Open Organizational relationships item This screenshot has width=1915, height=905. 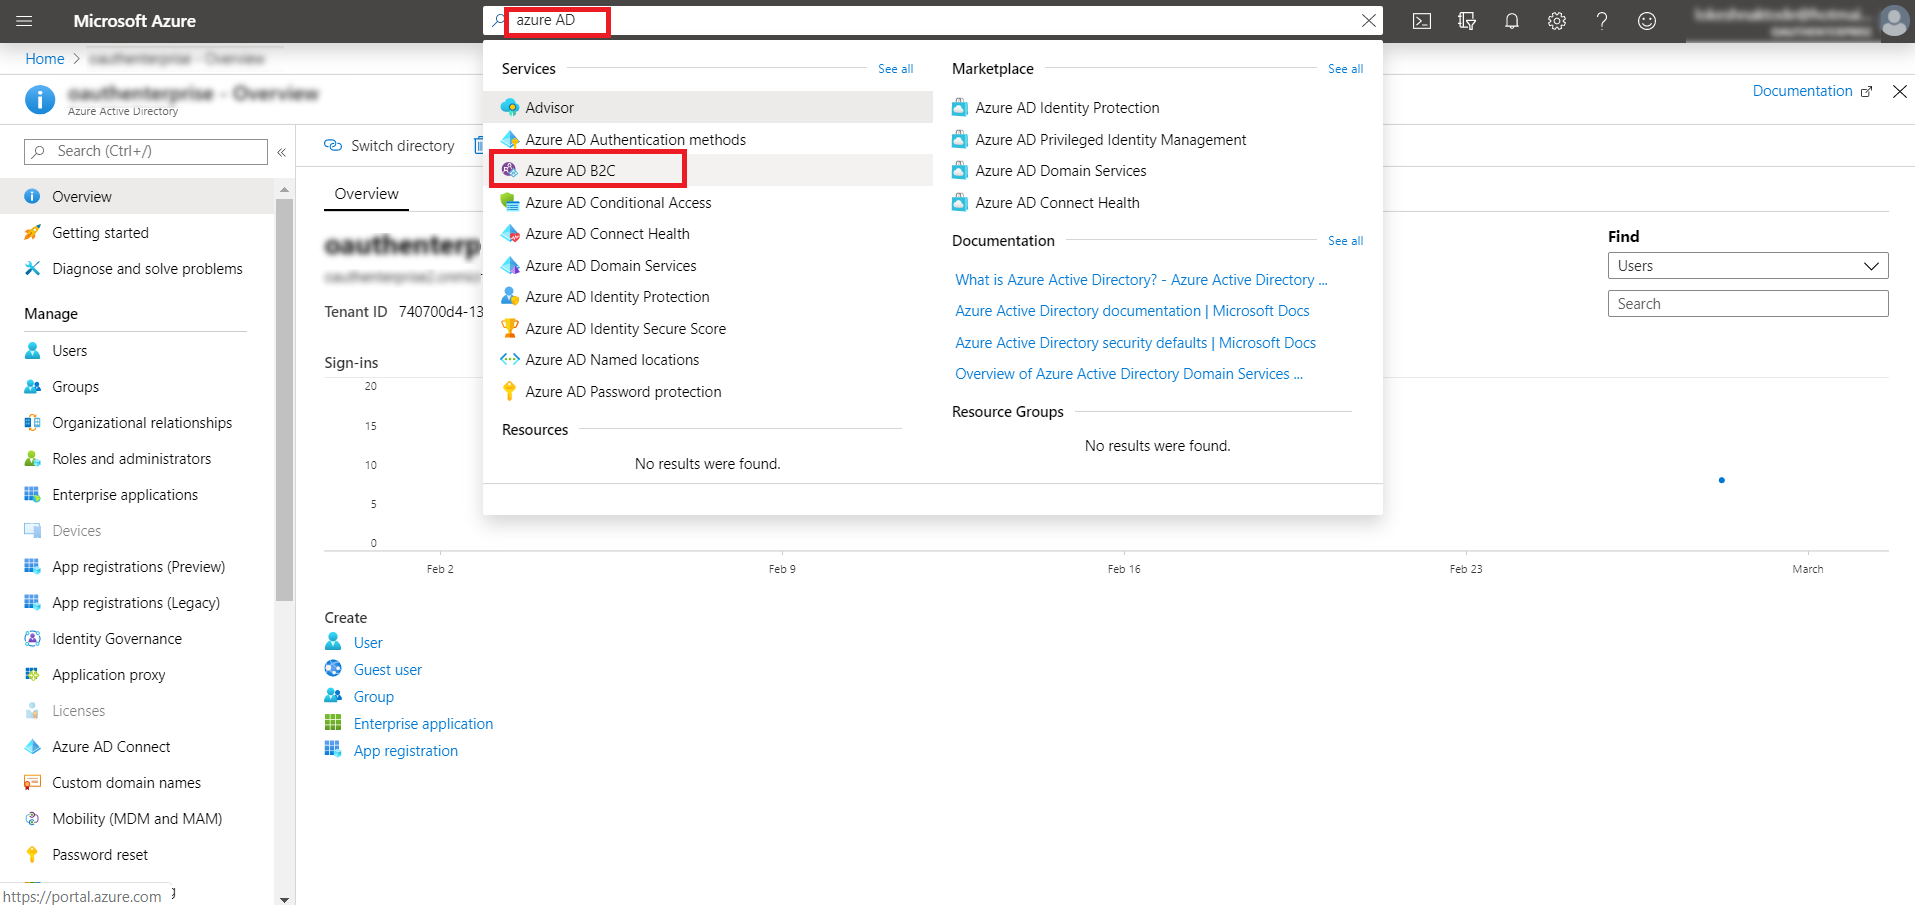[x=137, y=422]
